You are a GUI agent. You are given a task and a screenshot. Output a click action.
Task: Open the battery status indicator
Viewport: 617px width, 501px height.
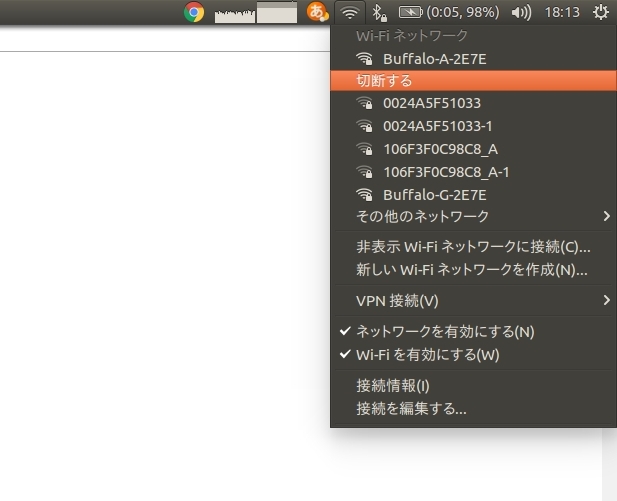point(449,13)
